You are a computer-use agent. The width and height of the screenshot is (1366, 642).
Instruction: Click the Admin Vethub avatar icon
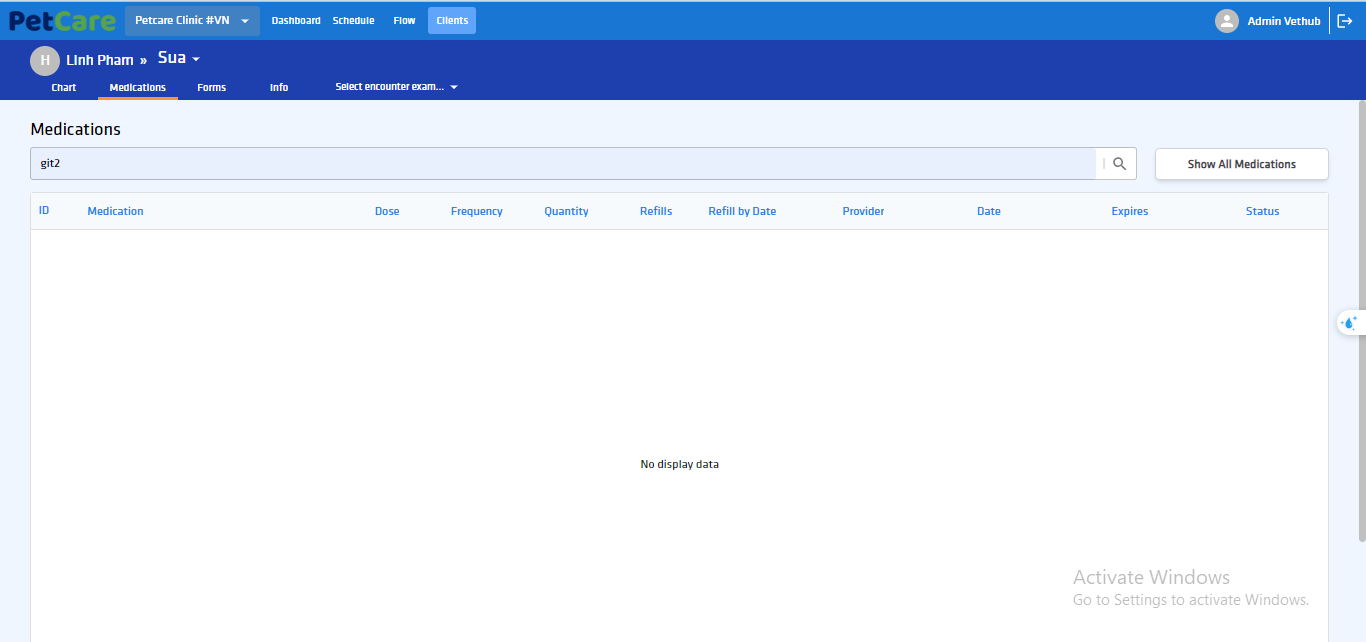coord(1227,21)
